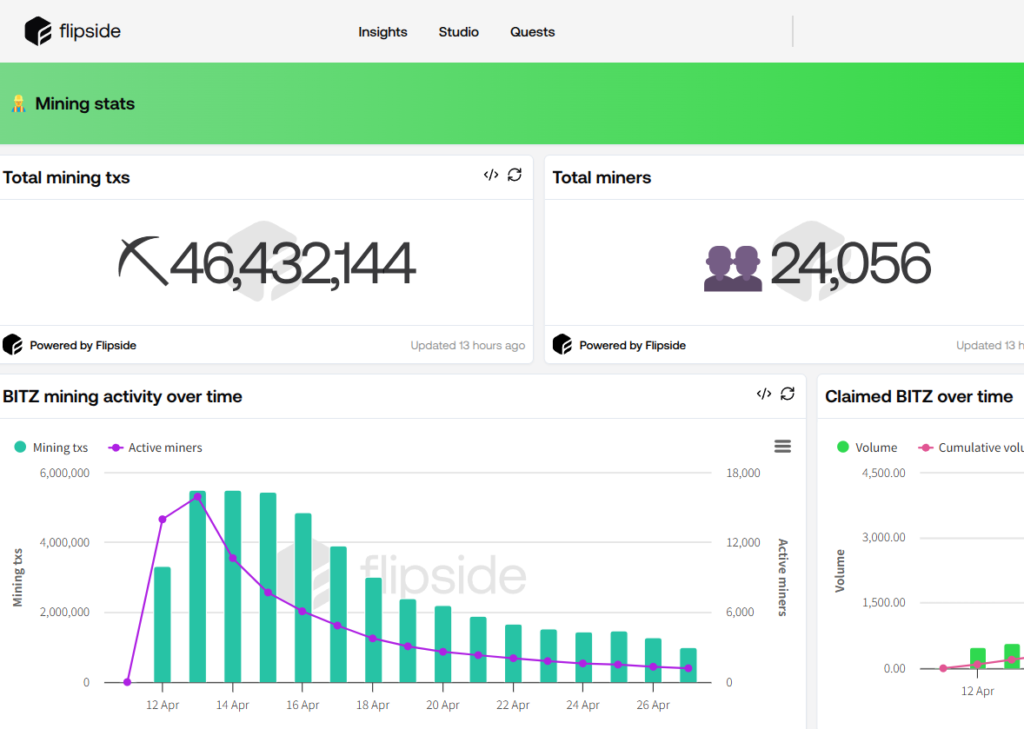The image size is (1024, 729).
Task: Toggle the Mining txs legend series
Action: tap(51, 447)
